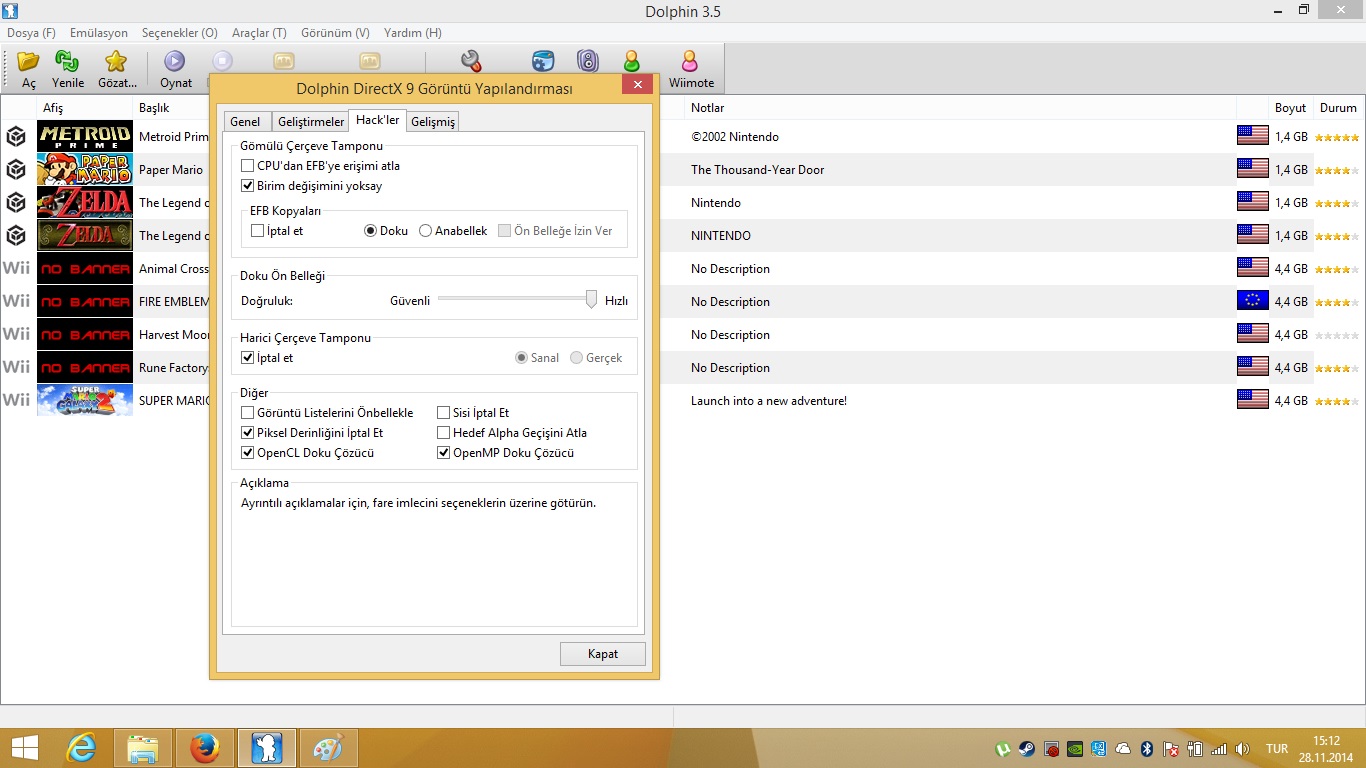Open the Dosya (F) menu

(x=31, y=33)
